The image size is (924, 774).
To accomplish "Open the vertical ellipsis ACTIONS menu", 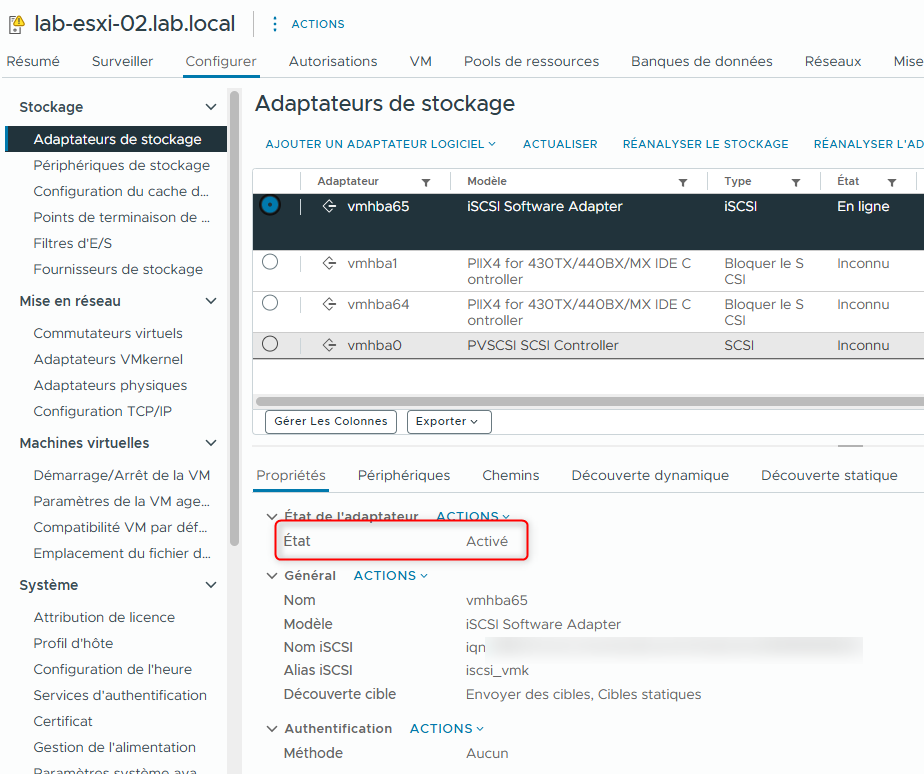I will click(274, 23).
